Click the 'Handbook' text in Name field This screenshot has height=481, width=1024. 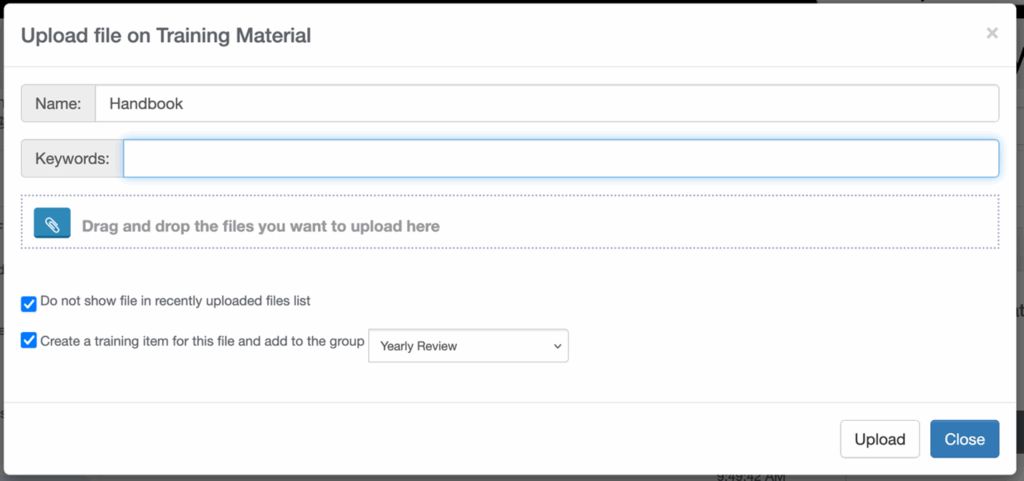[x=146, y=103]
